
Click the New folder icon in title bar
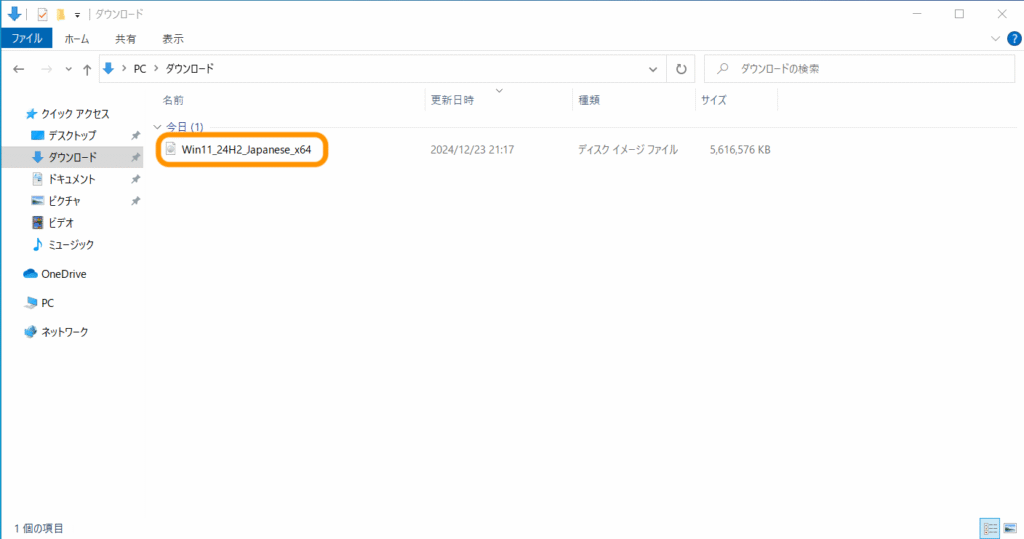click(60, 14)
